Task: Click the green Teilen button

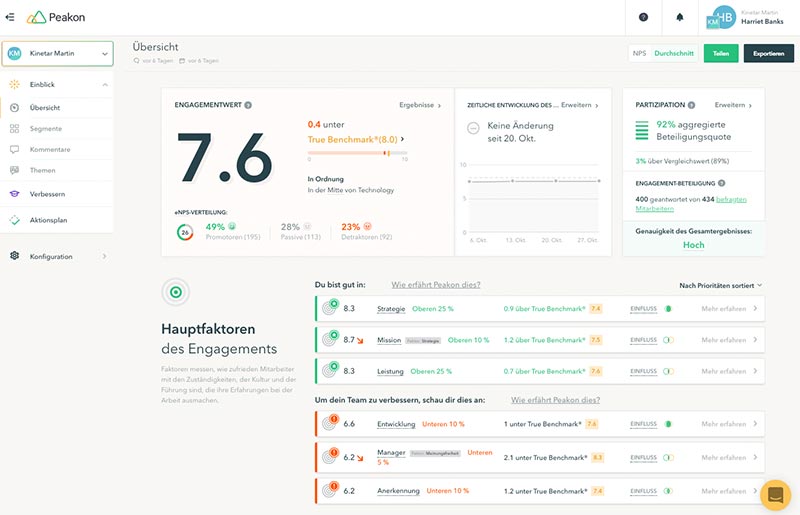Action: tap(721, 54)
